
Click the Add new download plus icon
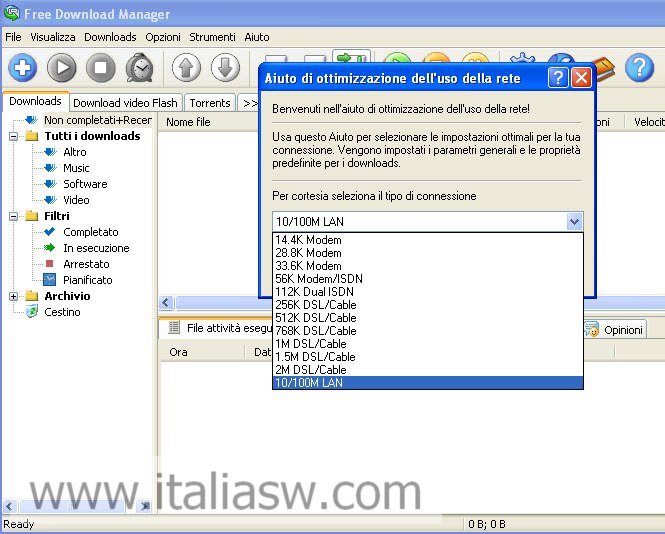[x=22, y=67]
